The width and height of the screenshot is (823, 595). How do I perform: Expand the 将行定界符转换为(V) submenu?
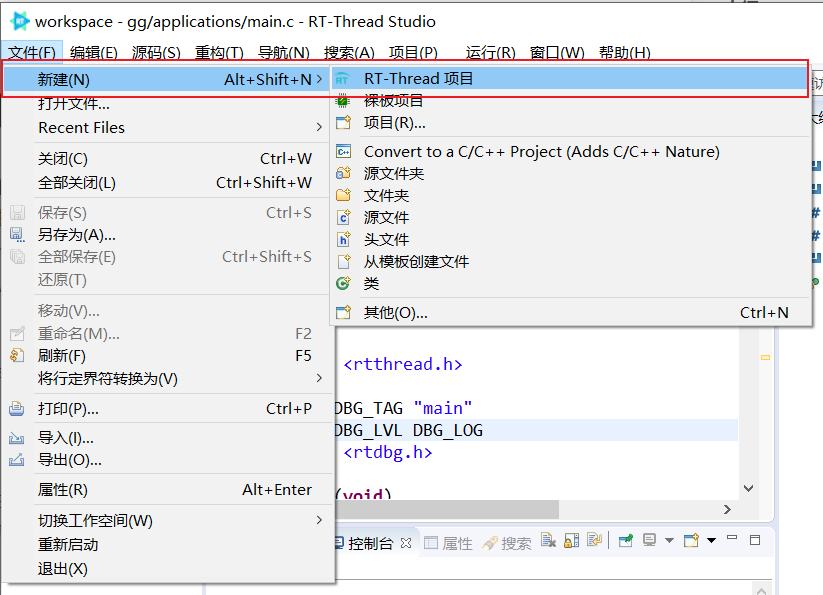click(x=319, y=378)
